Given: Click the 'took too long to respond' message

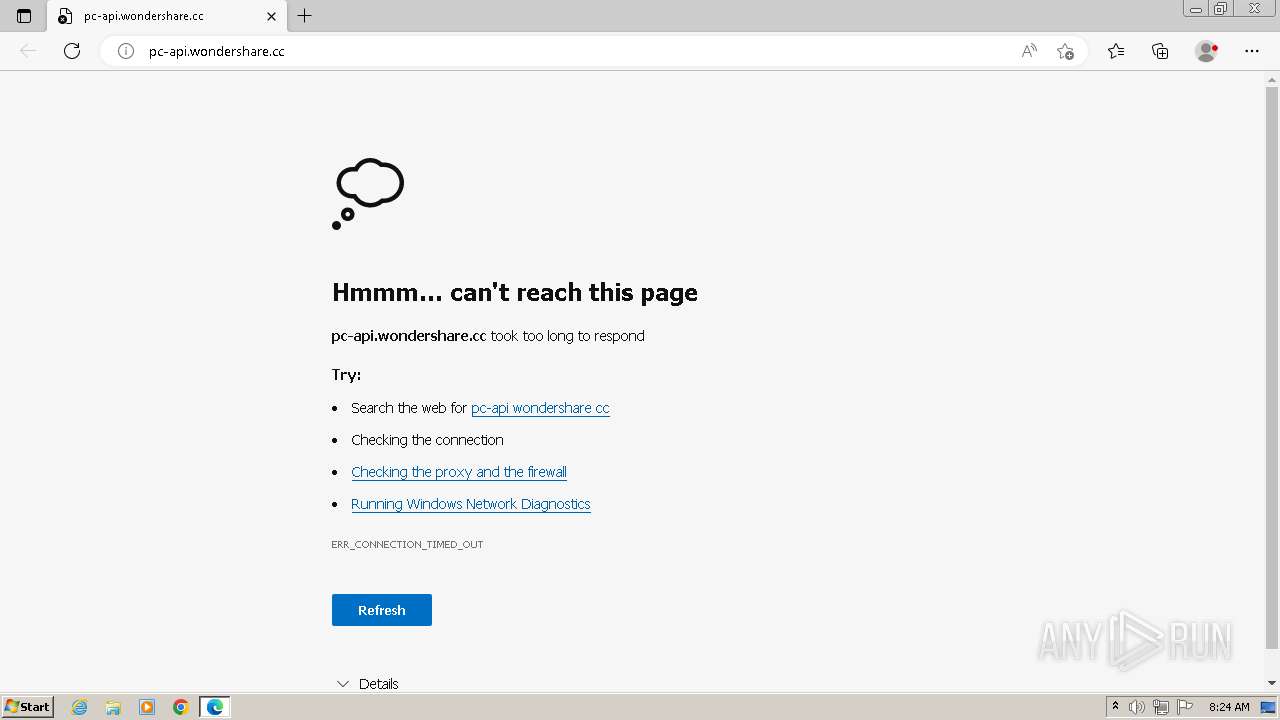Looking at the screenshot, I should pos(567,336).
